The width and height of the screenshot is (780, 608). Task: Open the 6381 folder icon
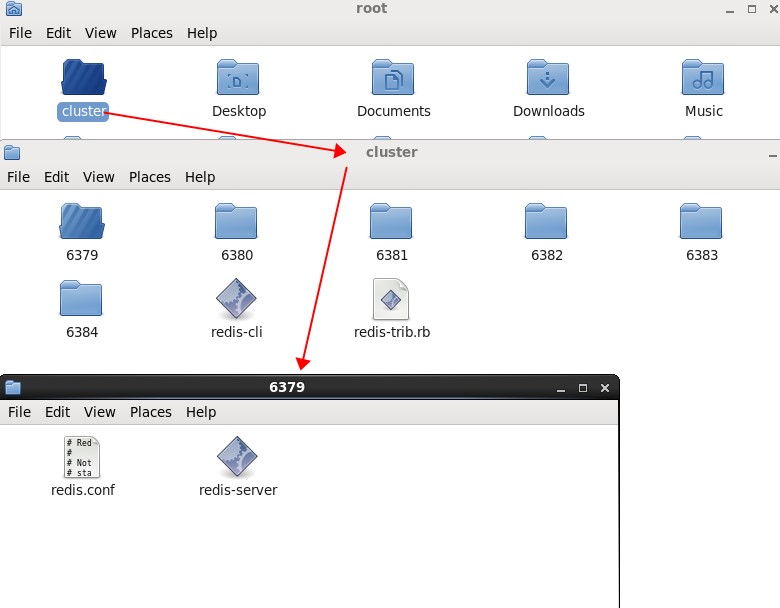(x=391, y=221)
